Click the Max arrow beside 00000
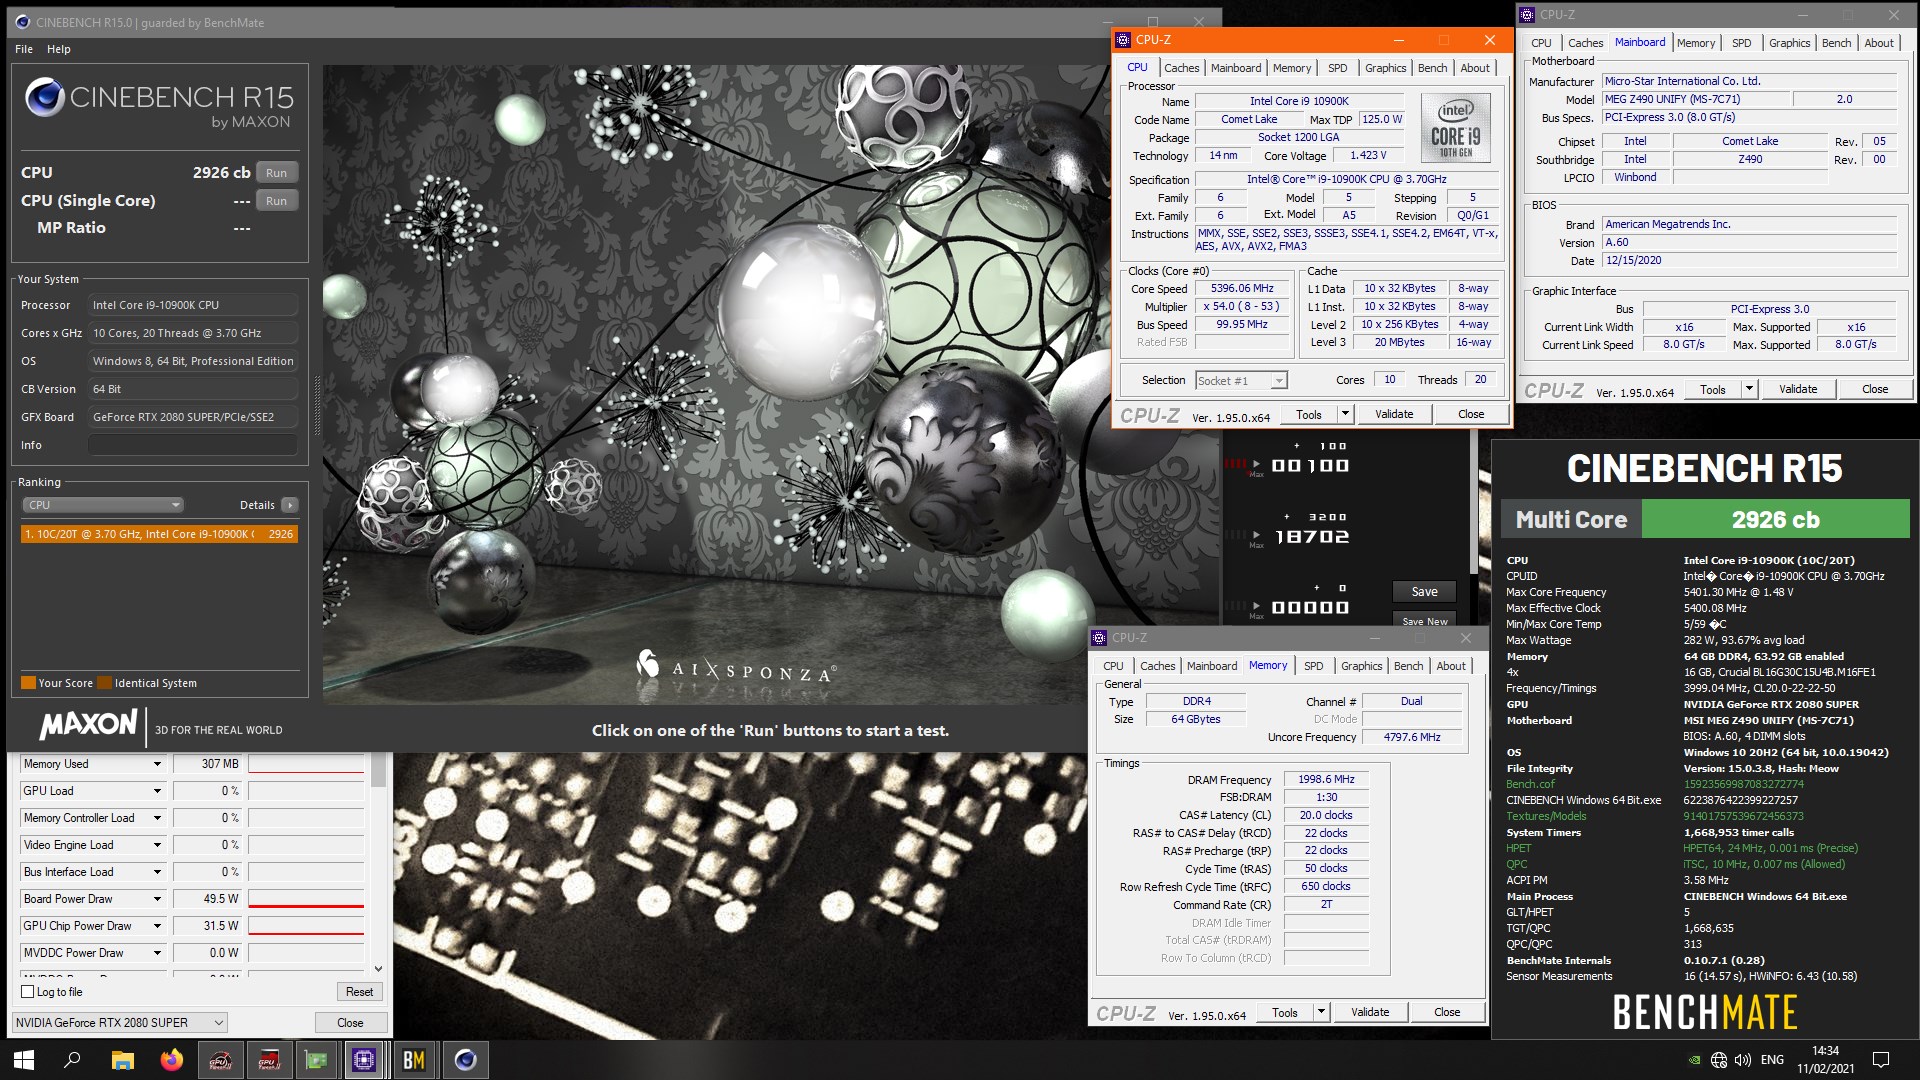Viewport: 1920px width, 1080px height. pyautogui.click(x=1256, y=606)
